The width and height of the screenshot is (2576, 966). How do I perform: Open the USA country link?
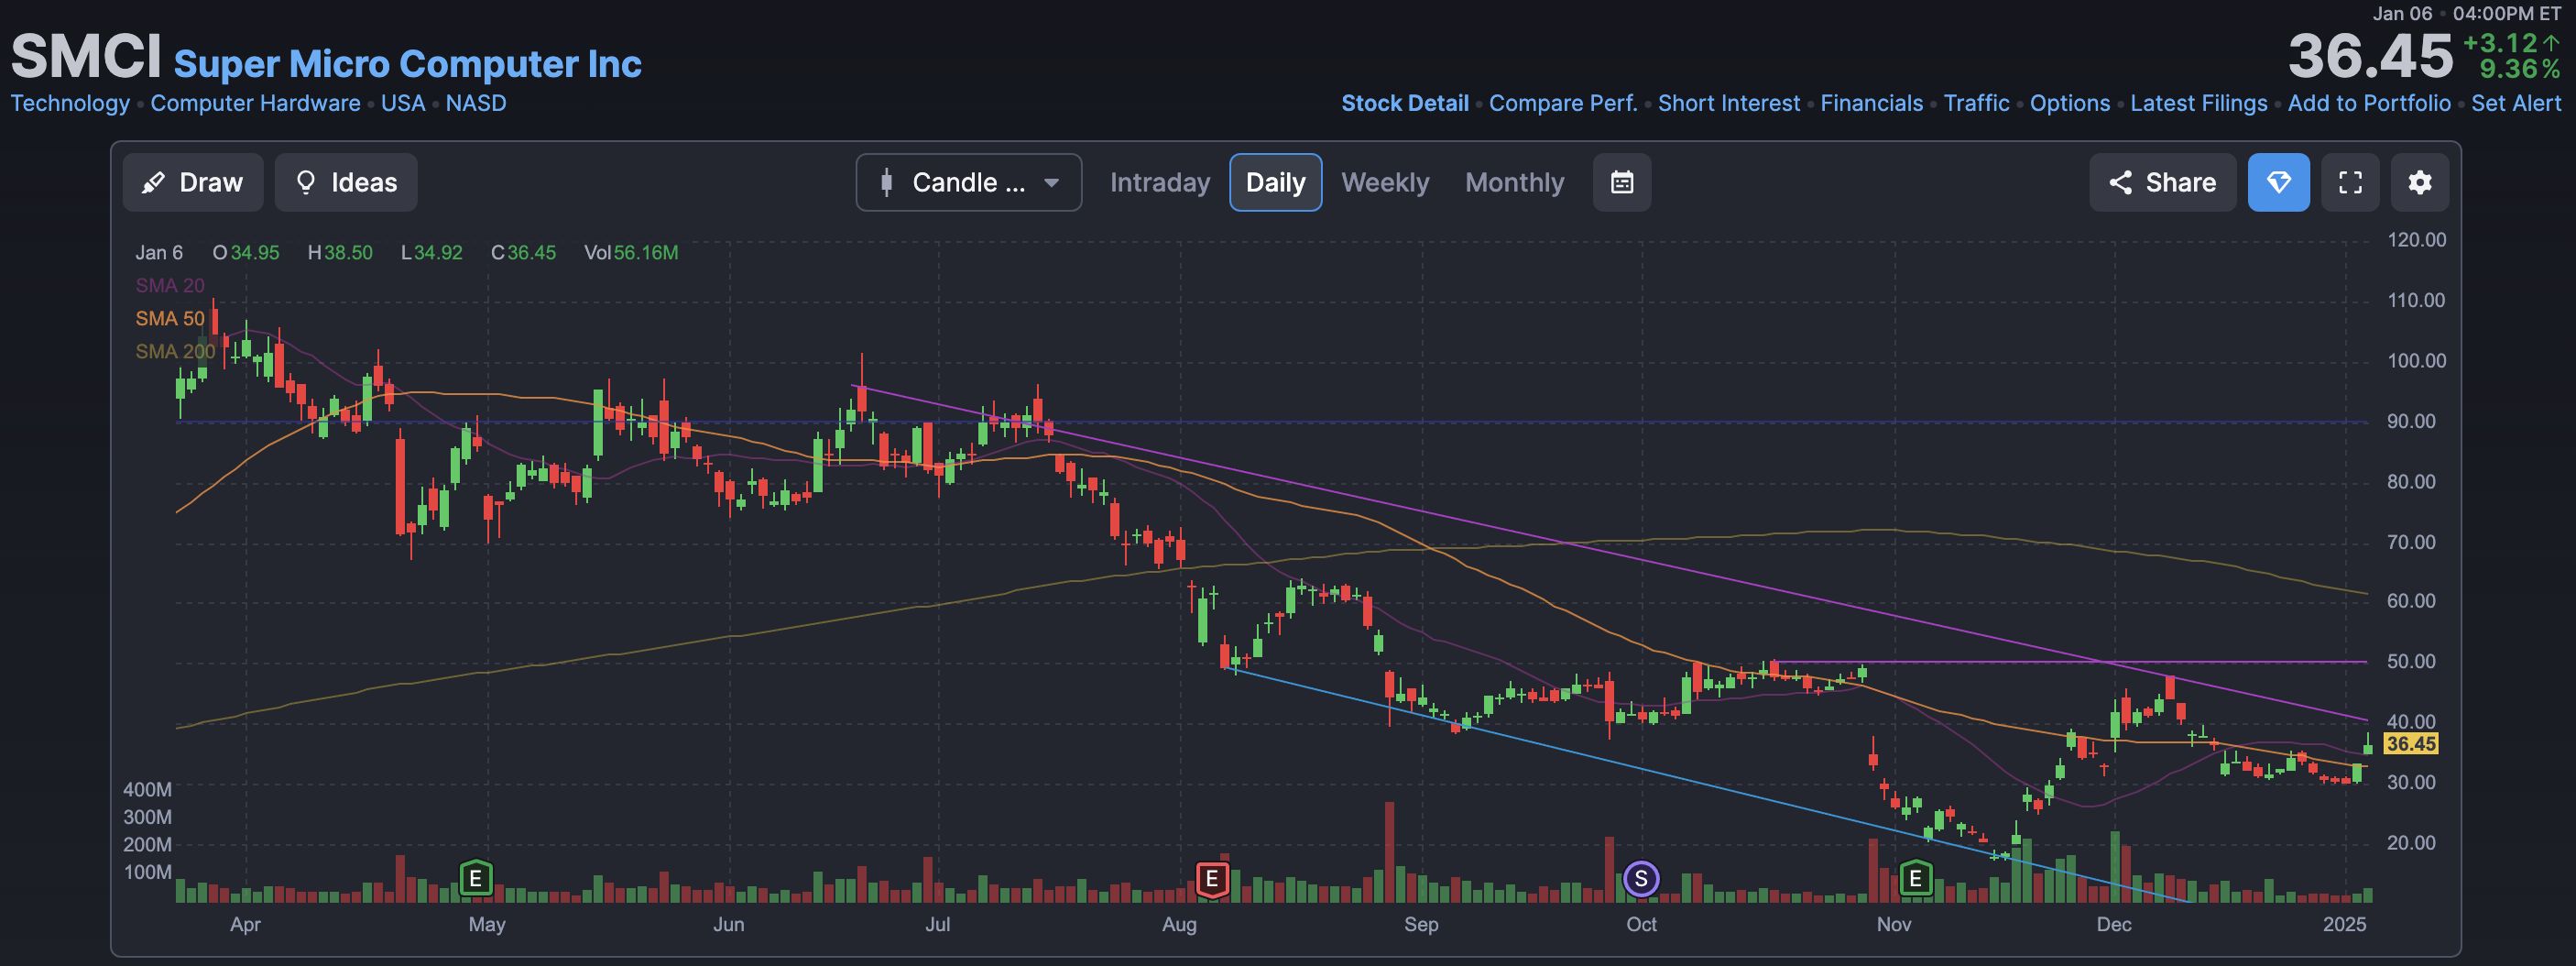click(403, 103)
